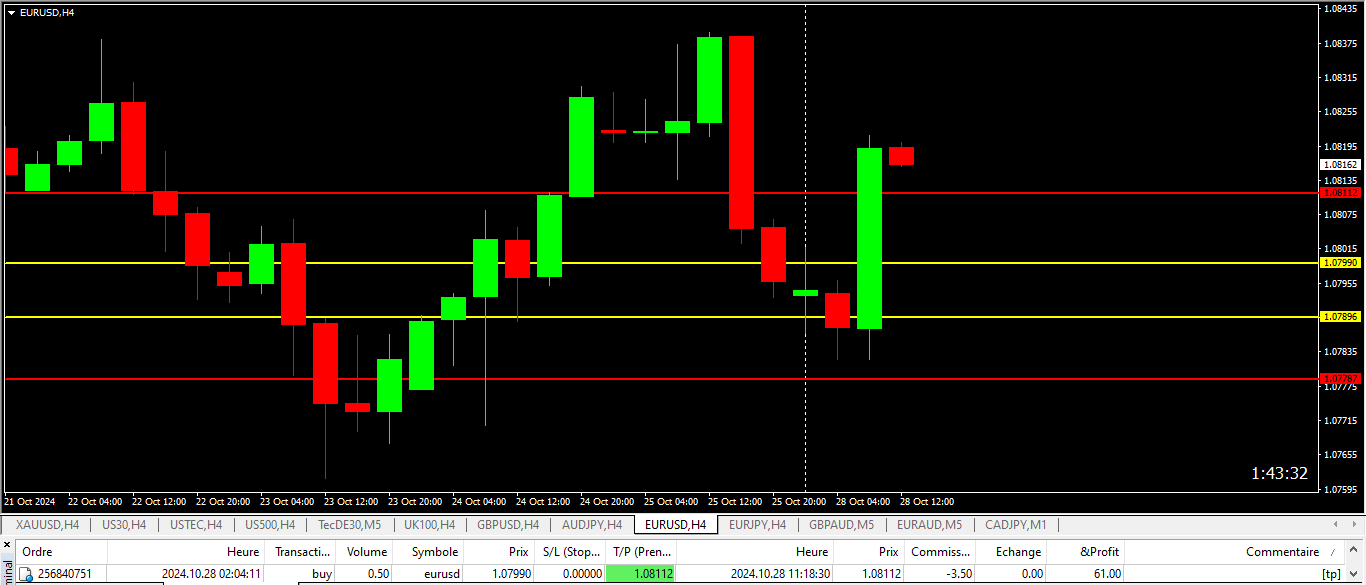
Task: Select yellow line label 1.07896
Action: (x=1339, y=316)
